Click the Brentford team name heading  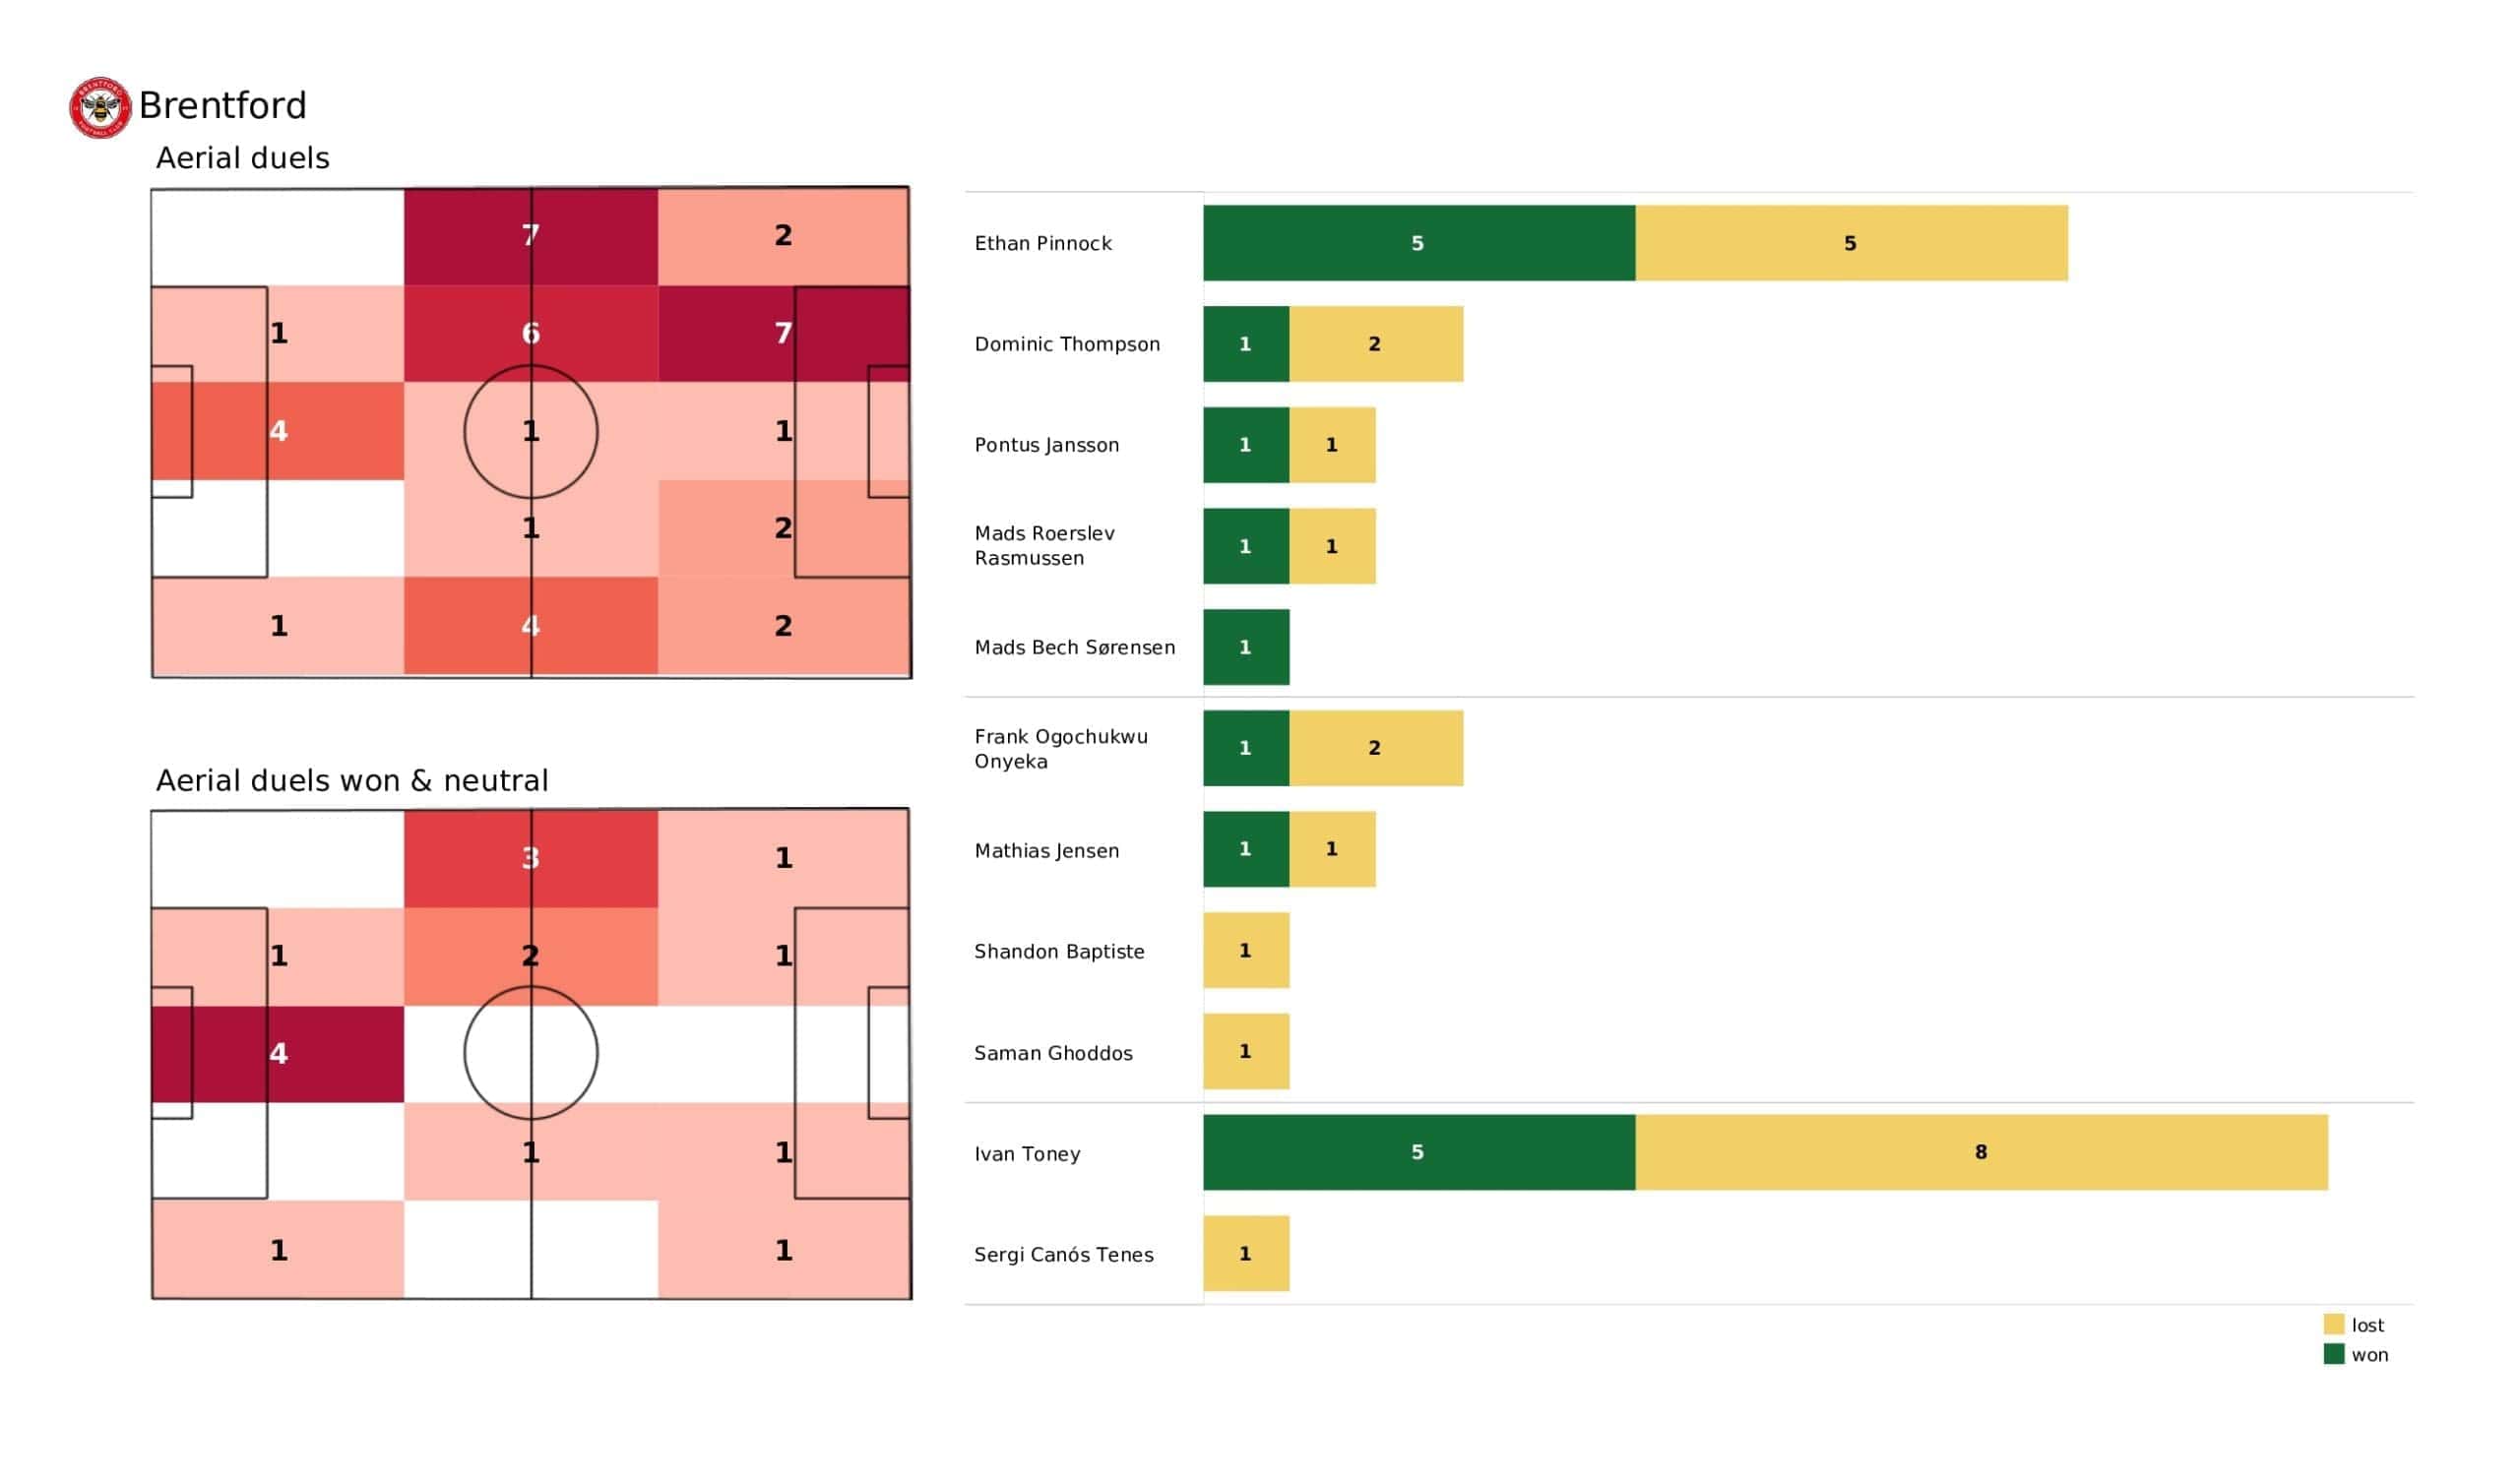tap(222, 105)
